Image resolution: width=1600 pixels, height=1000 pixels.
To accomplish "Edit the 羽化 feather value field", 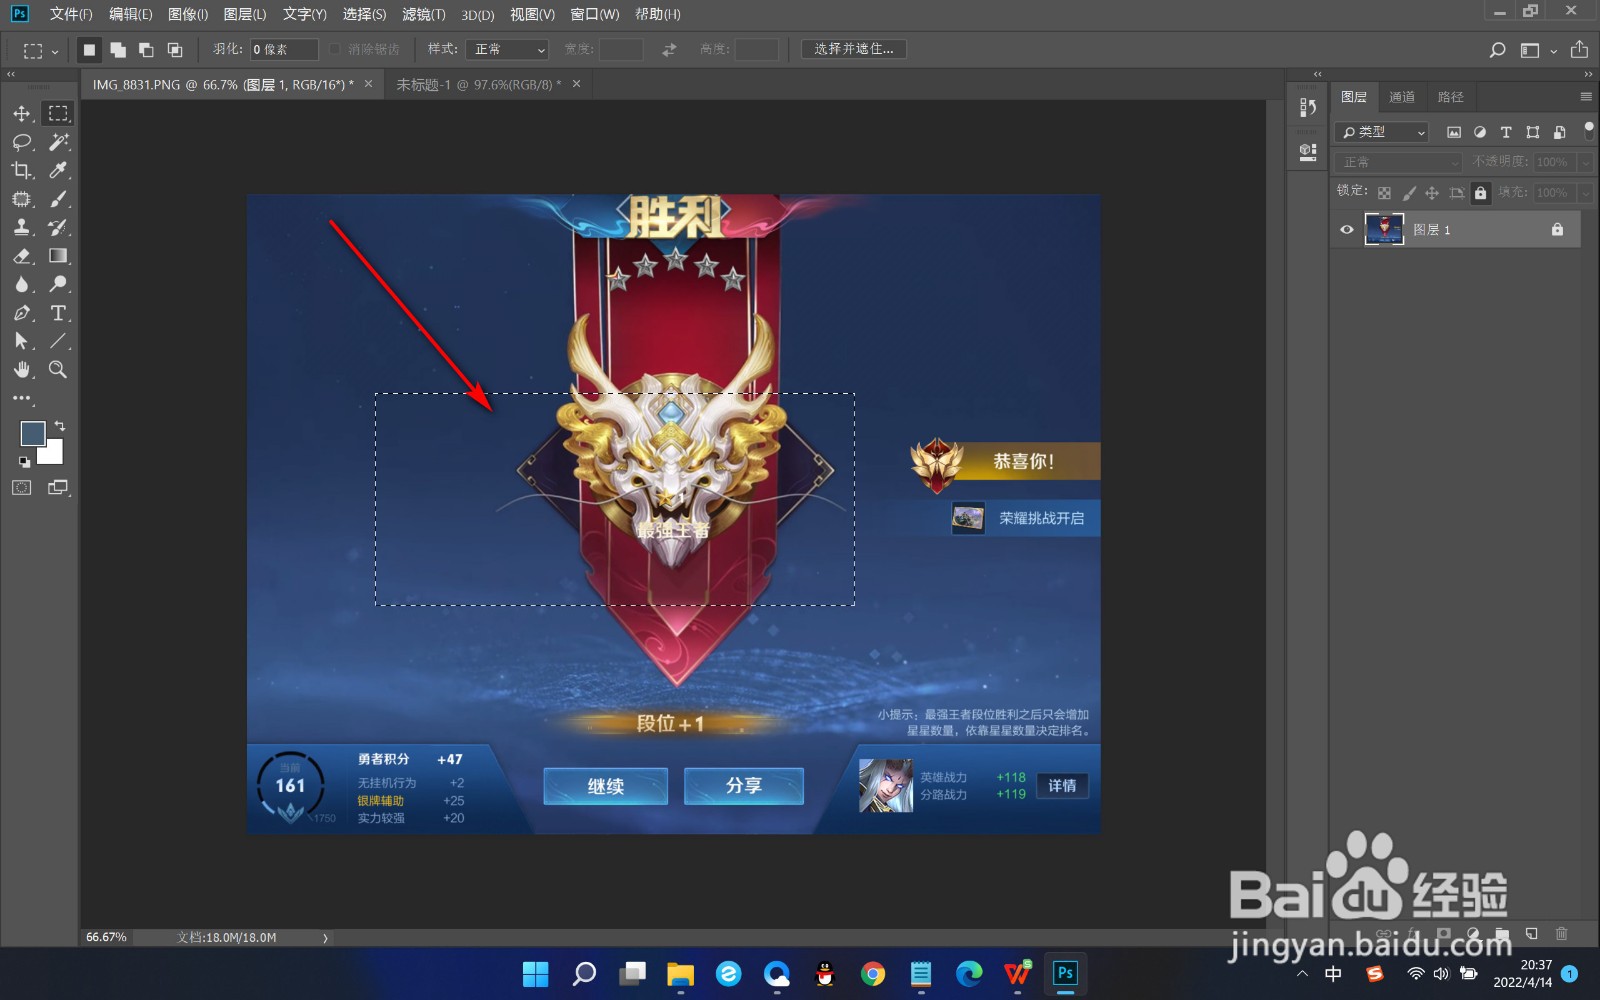I will 284,49.
